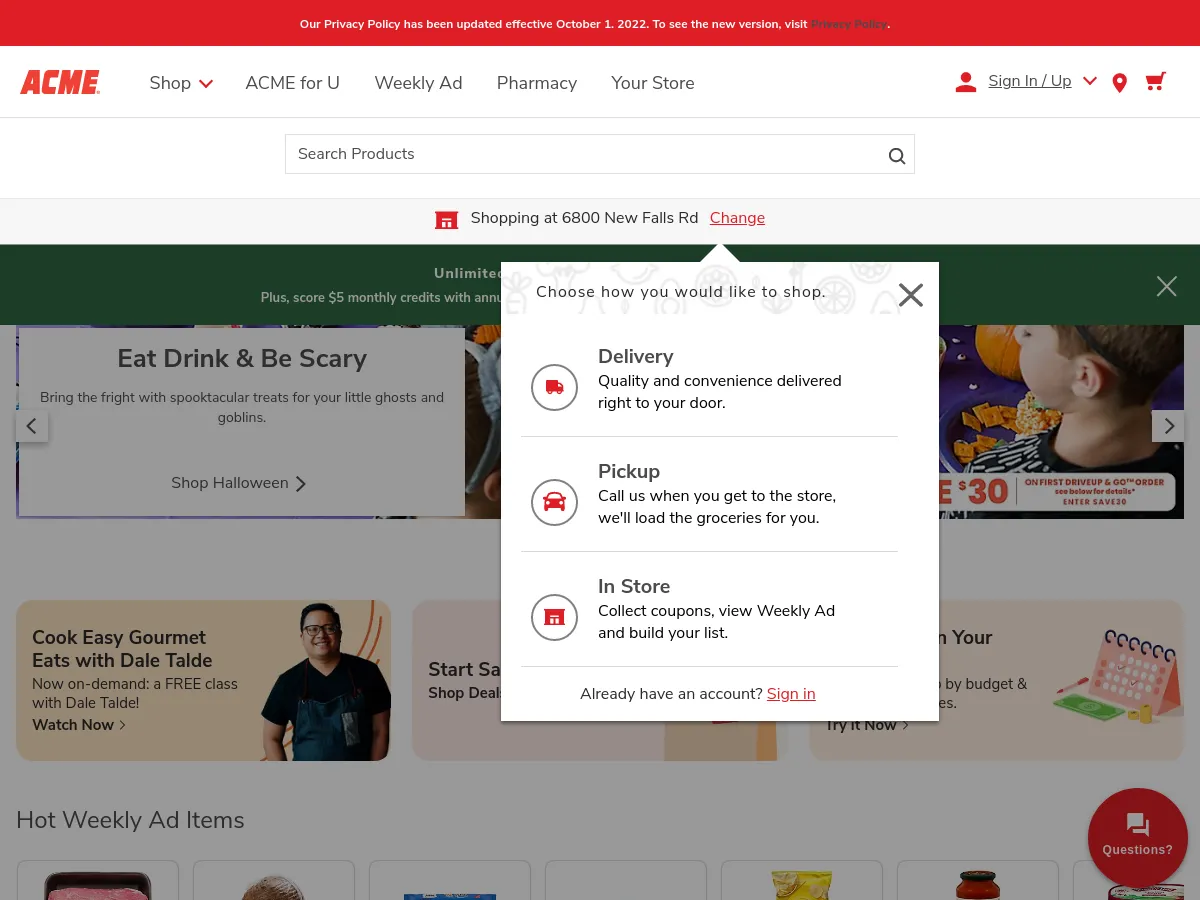Sign in to existing account
1200x900 pixels.
point(790,693)
